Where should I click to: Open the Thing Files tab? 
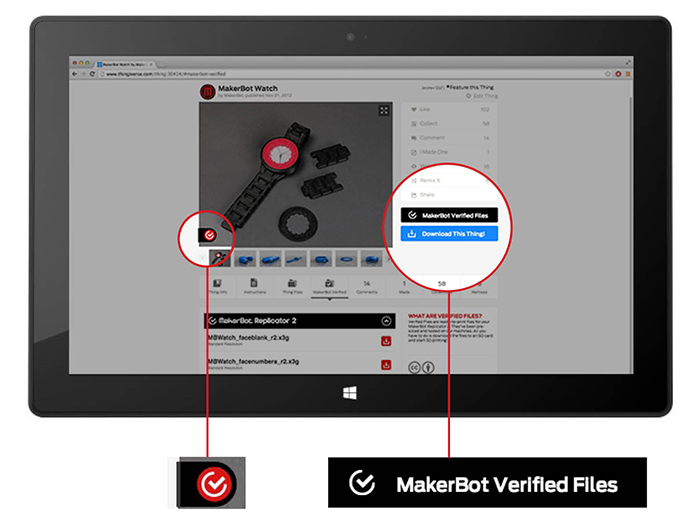[x=292, y=286]
